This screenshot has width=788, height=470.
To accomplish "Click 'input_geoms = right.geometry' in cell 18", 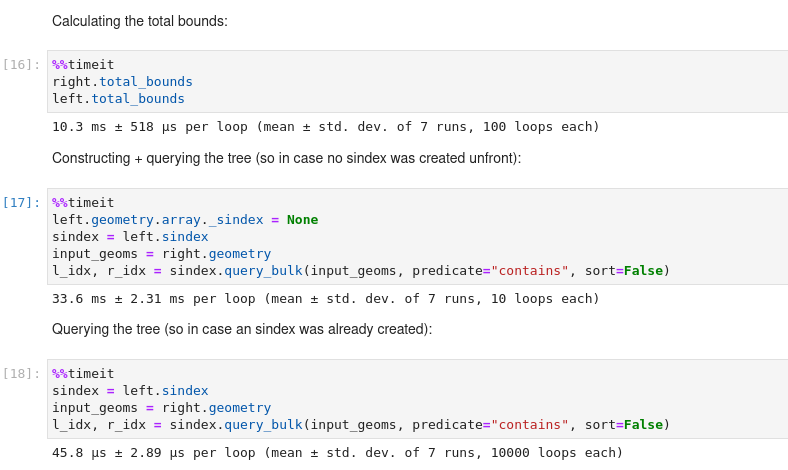I will [x=161, y=408].
